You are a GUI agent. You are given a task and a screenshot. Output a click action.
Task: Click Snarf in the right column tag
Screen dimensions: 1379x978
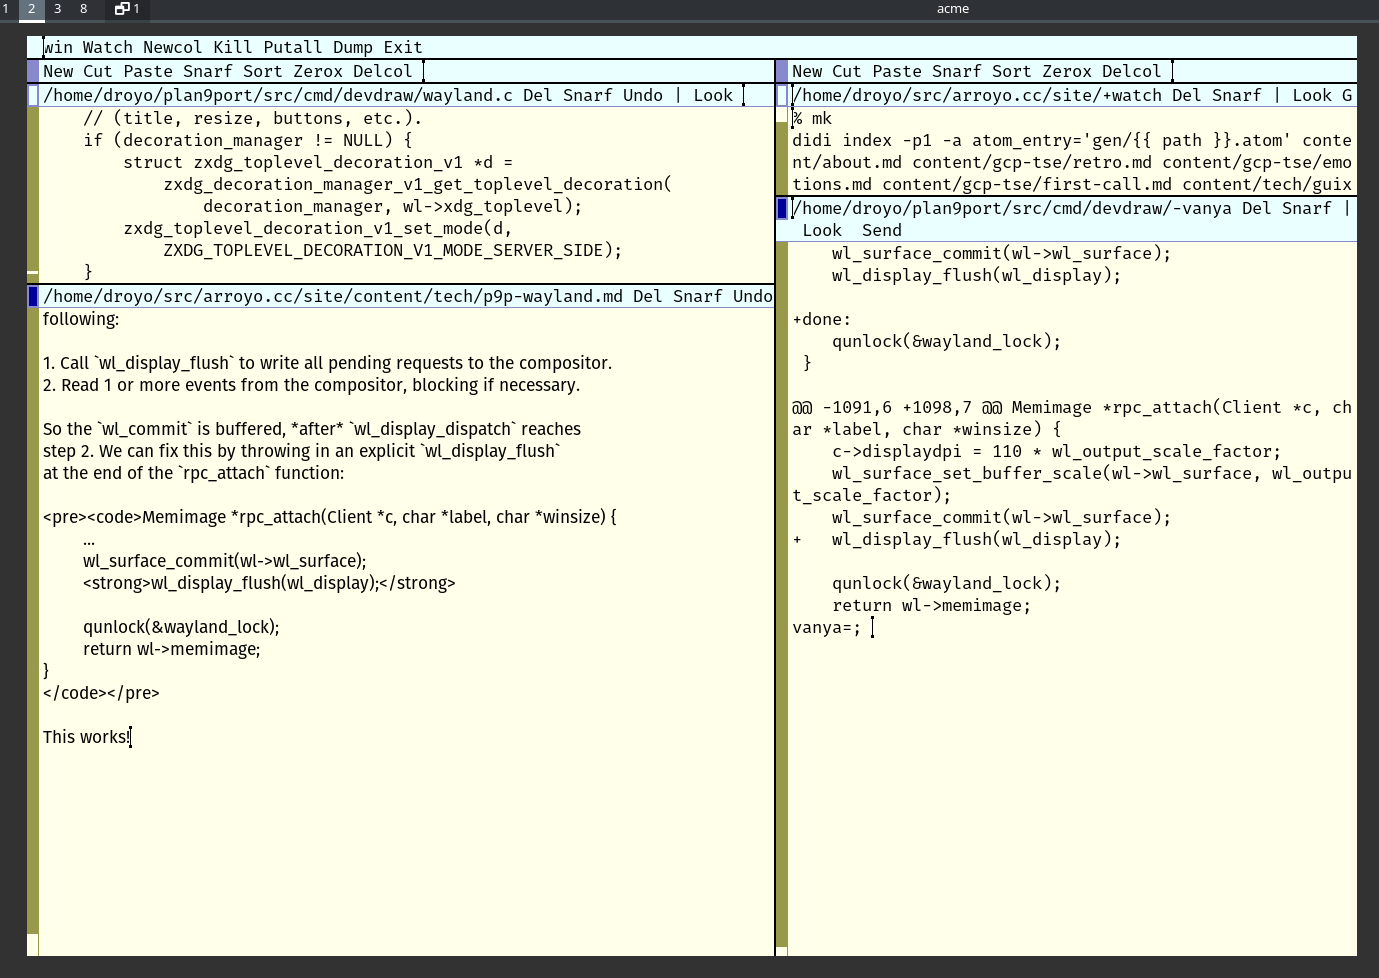tap(957, 71)
